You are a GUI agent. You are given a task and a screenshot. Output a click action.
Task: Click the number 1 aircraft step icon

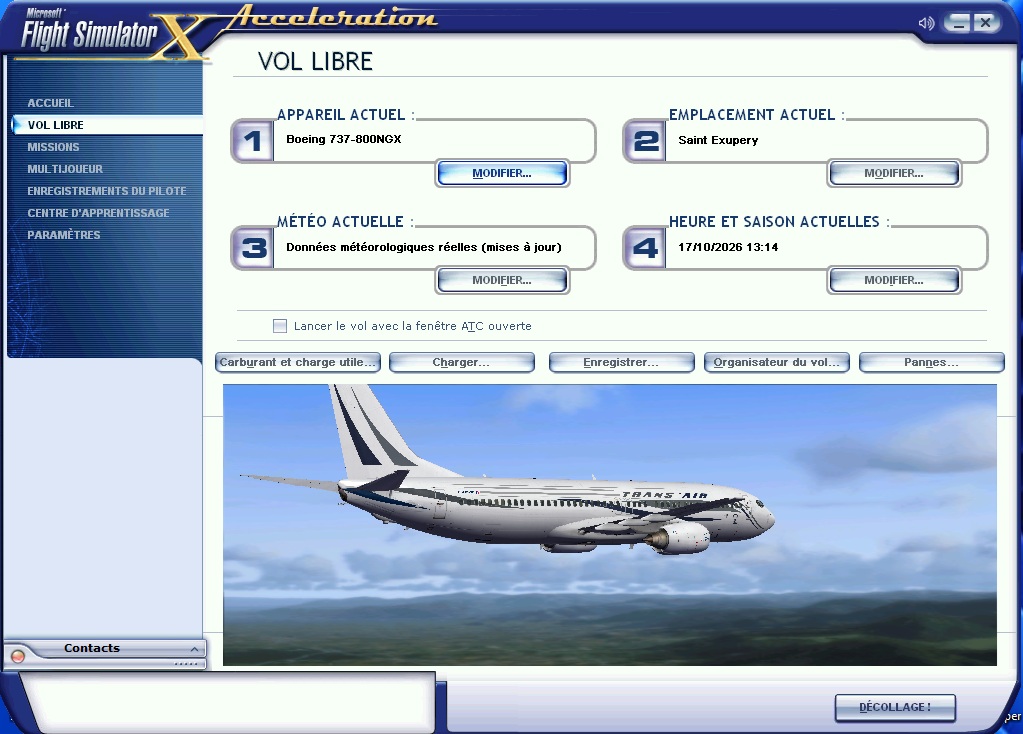(x=252, y=141)
